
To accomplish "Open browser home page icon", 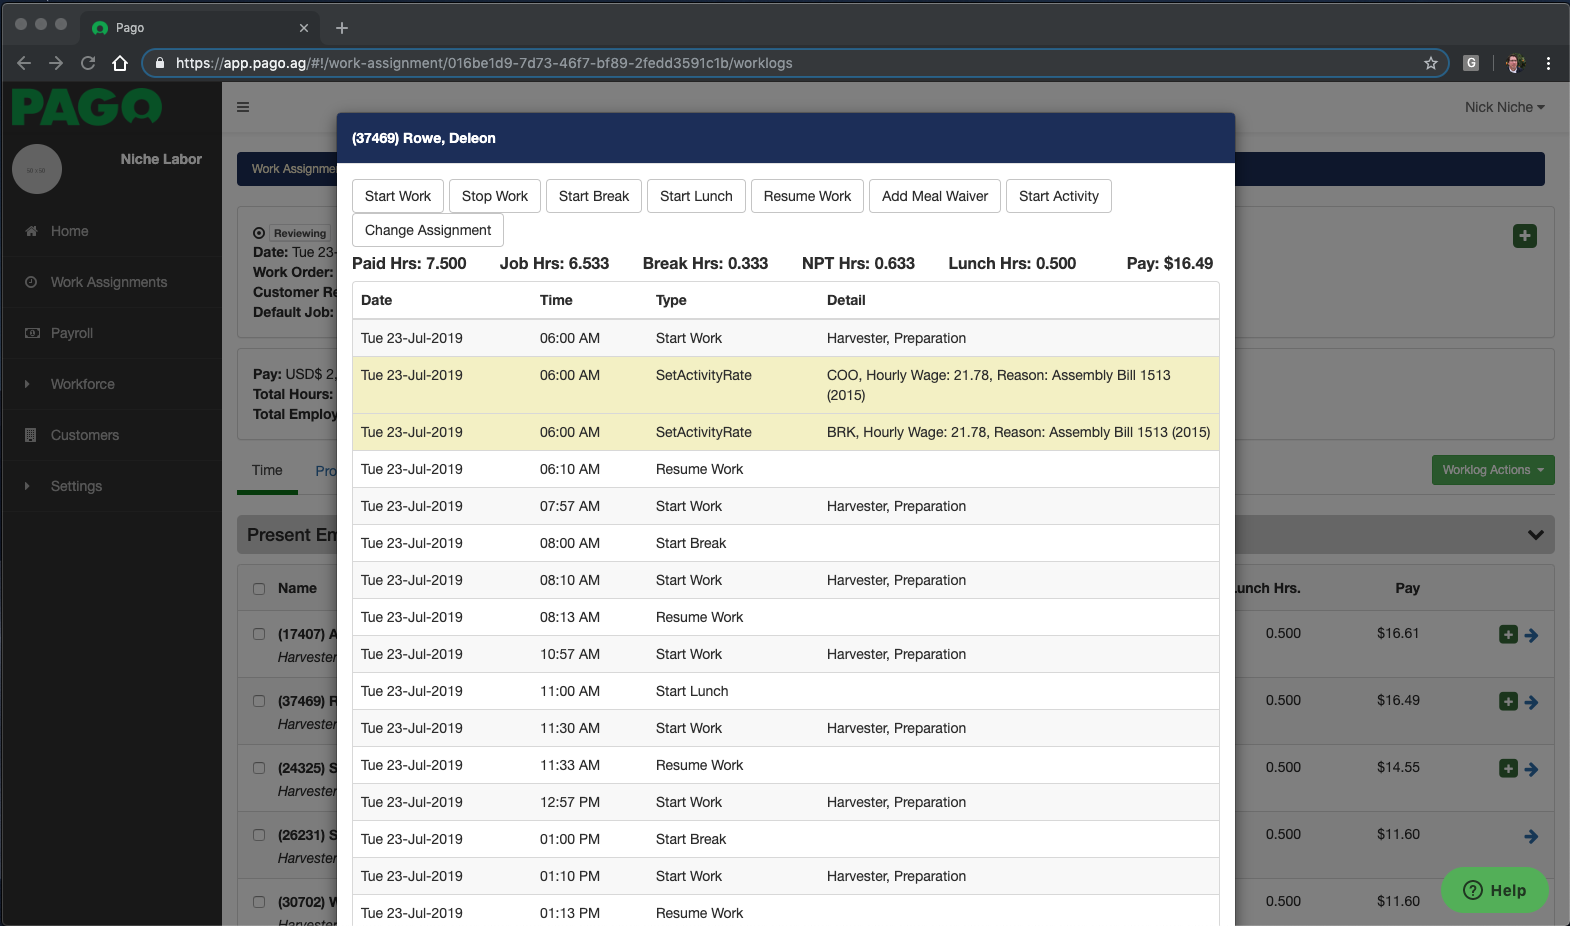I will [x=120, y=63].
